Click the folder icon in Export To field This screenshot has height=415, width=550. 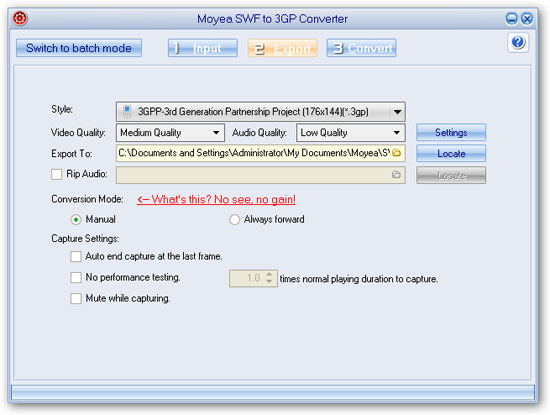coord(396,153)
